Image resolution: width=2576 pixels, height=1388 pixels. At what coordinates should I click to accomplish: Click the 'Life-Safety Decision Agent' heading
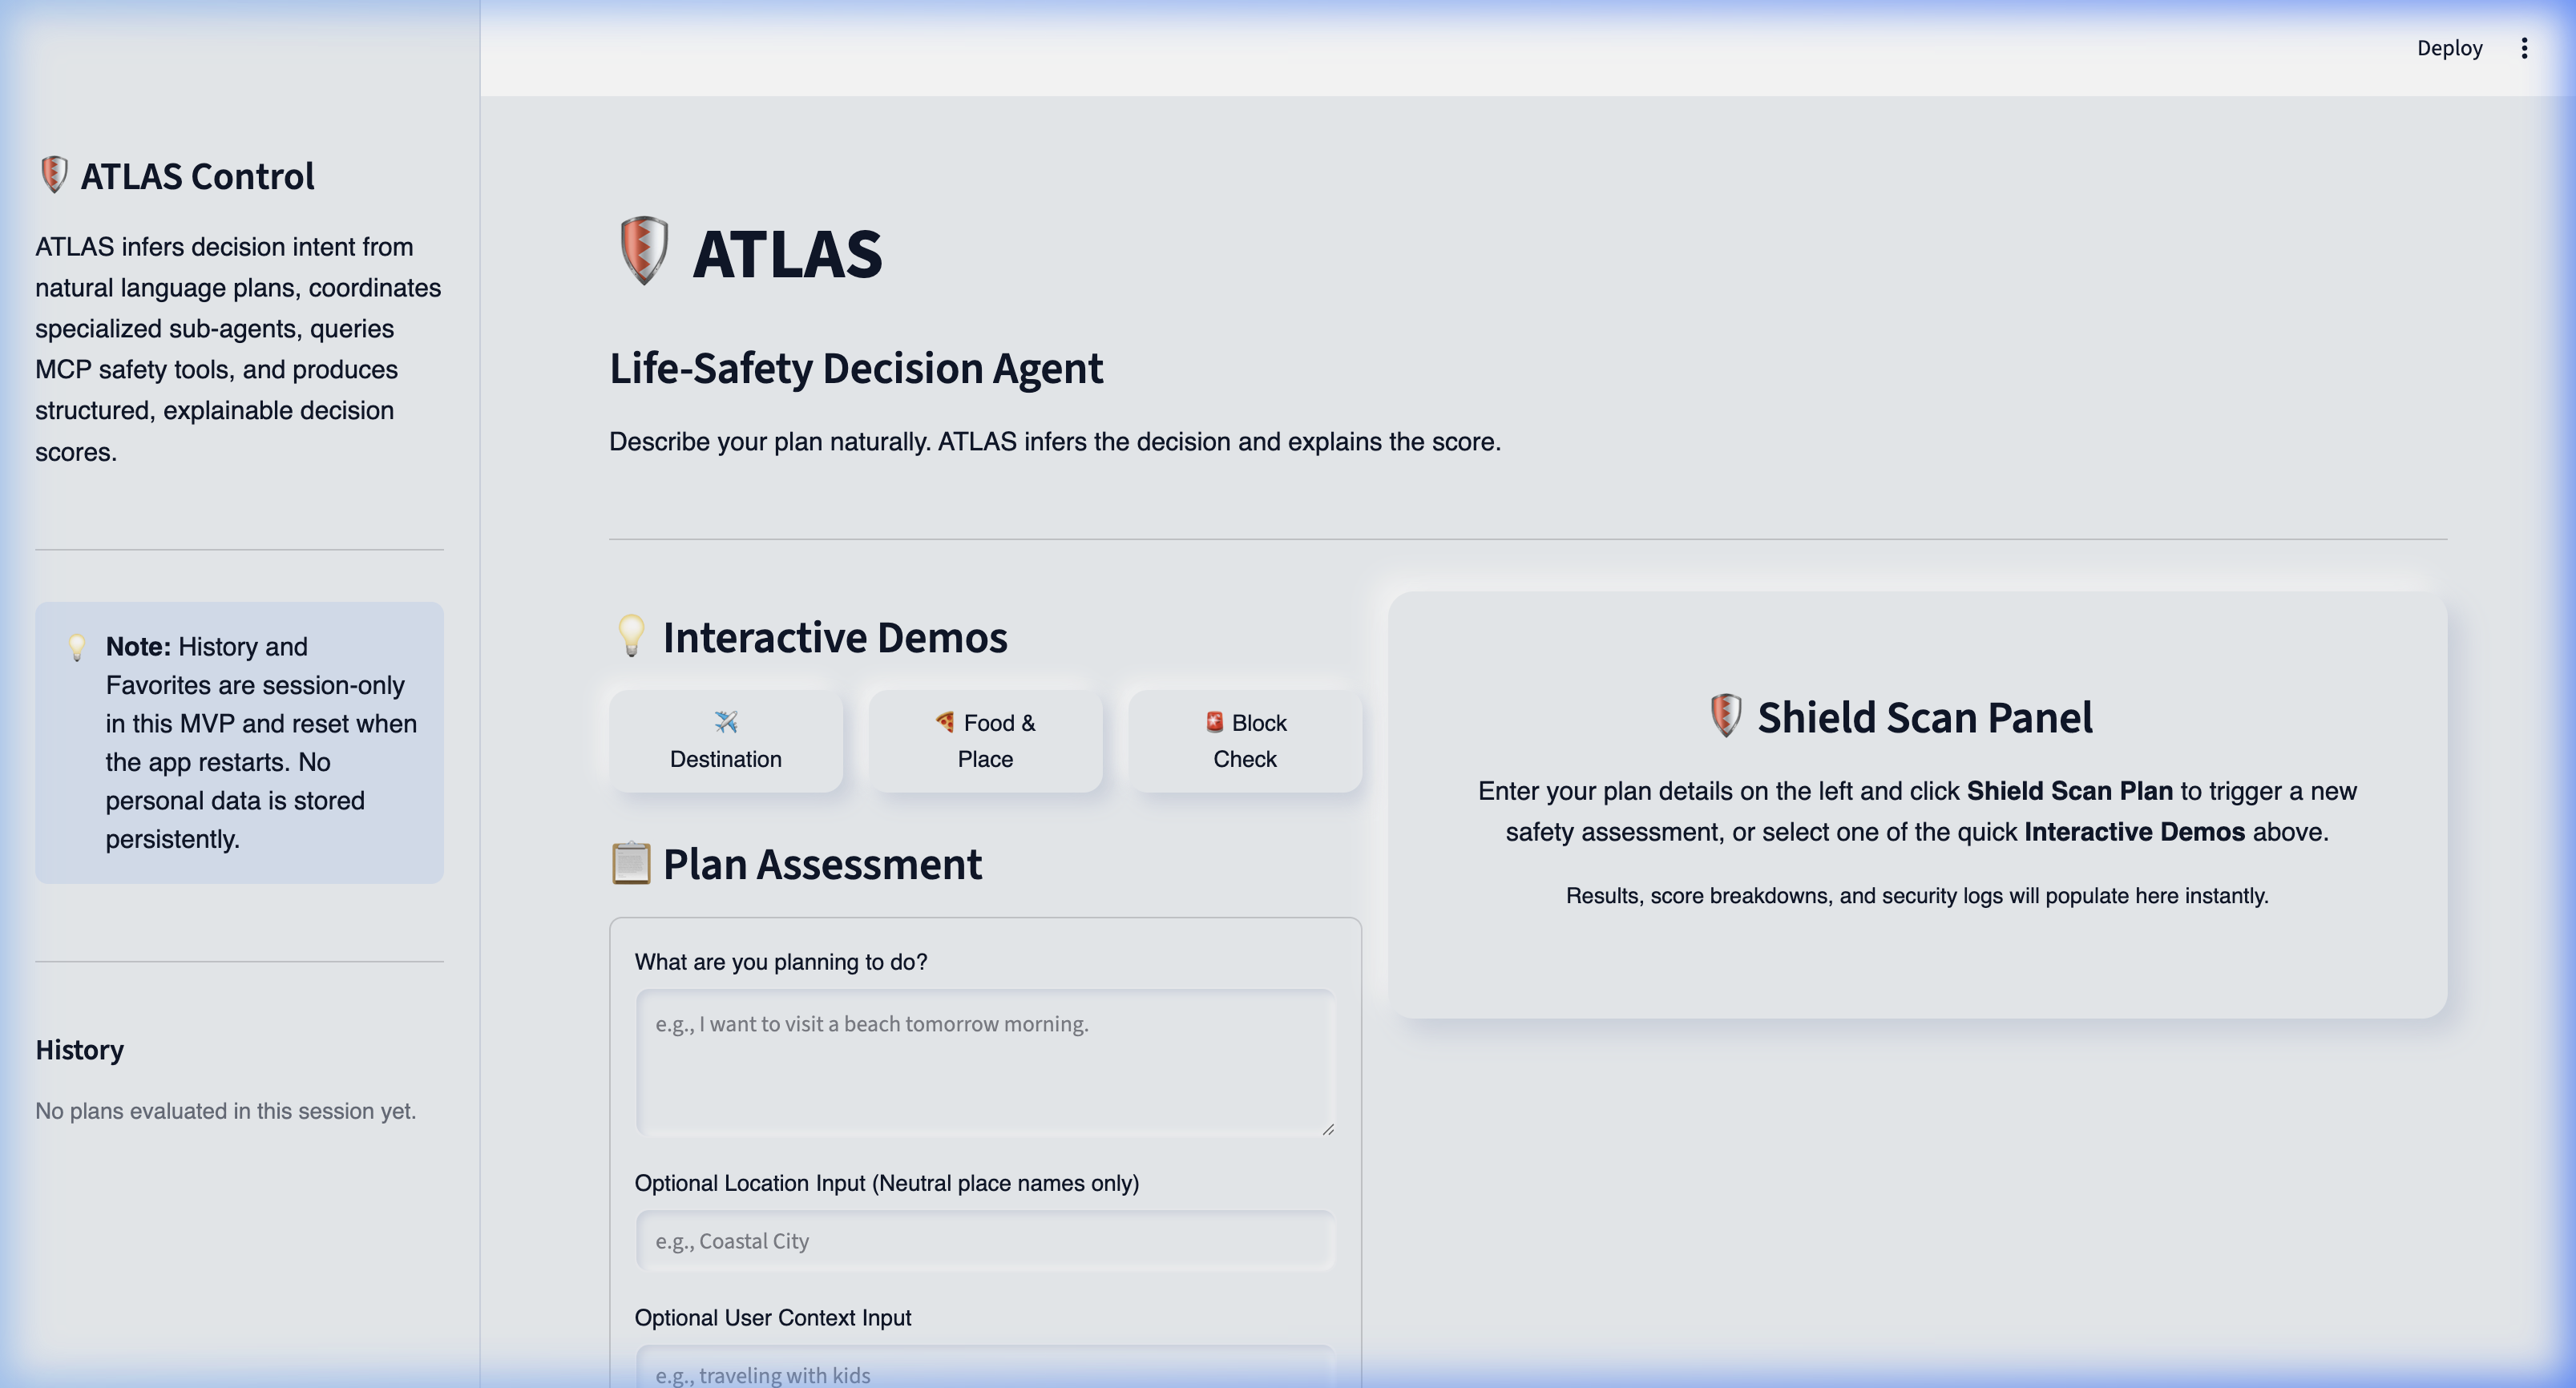click(856, 368)
